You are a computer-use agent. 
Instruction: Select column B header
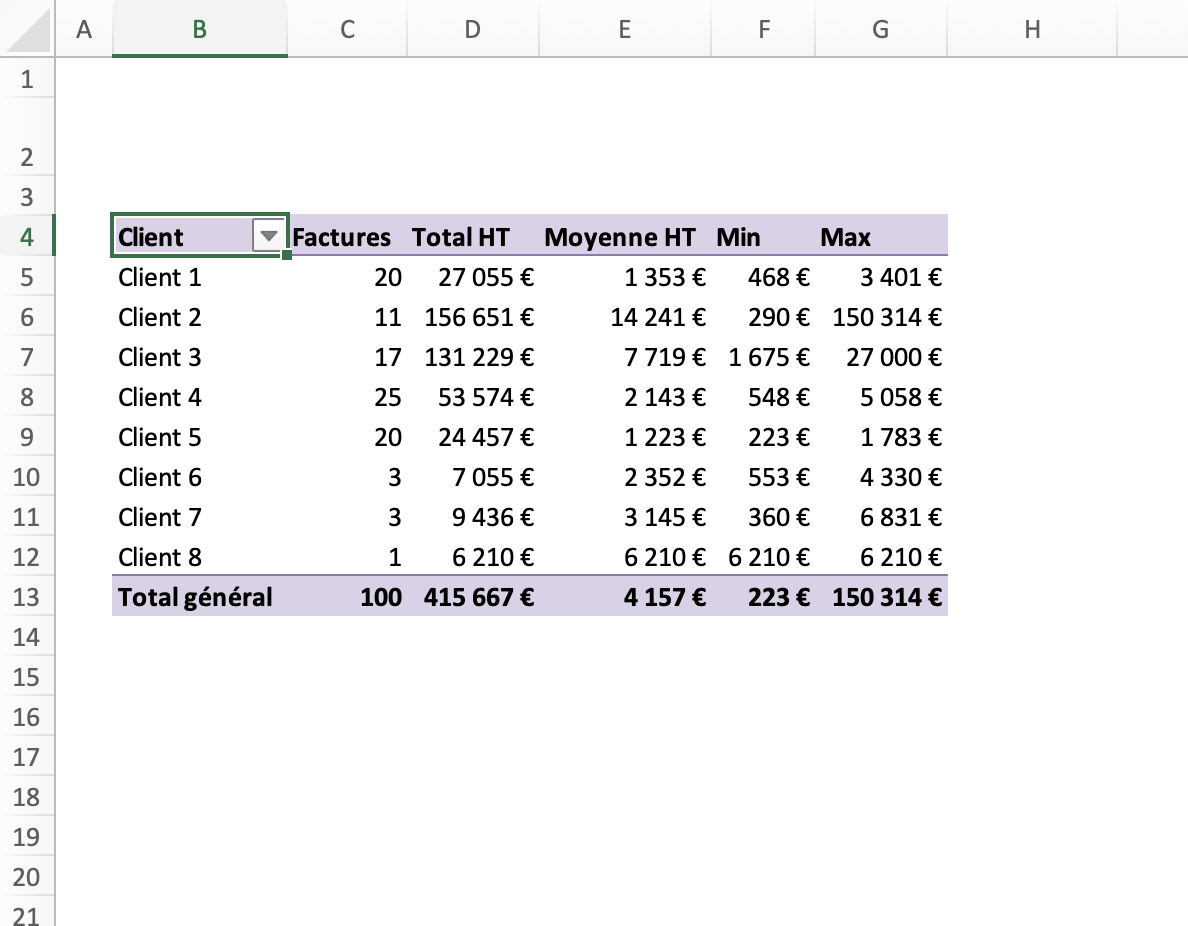pyautogui.click(x=199, y=29)
